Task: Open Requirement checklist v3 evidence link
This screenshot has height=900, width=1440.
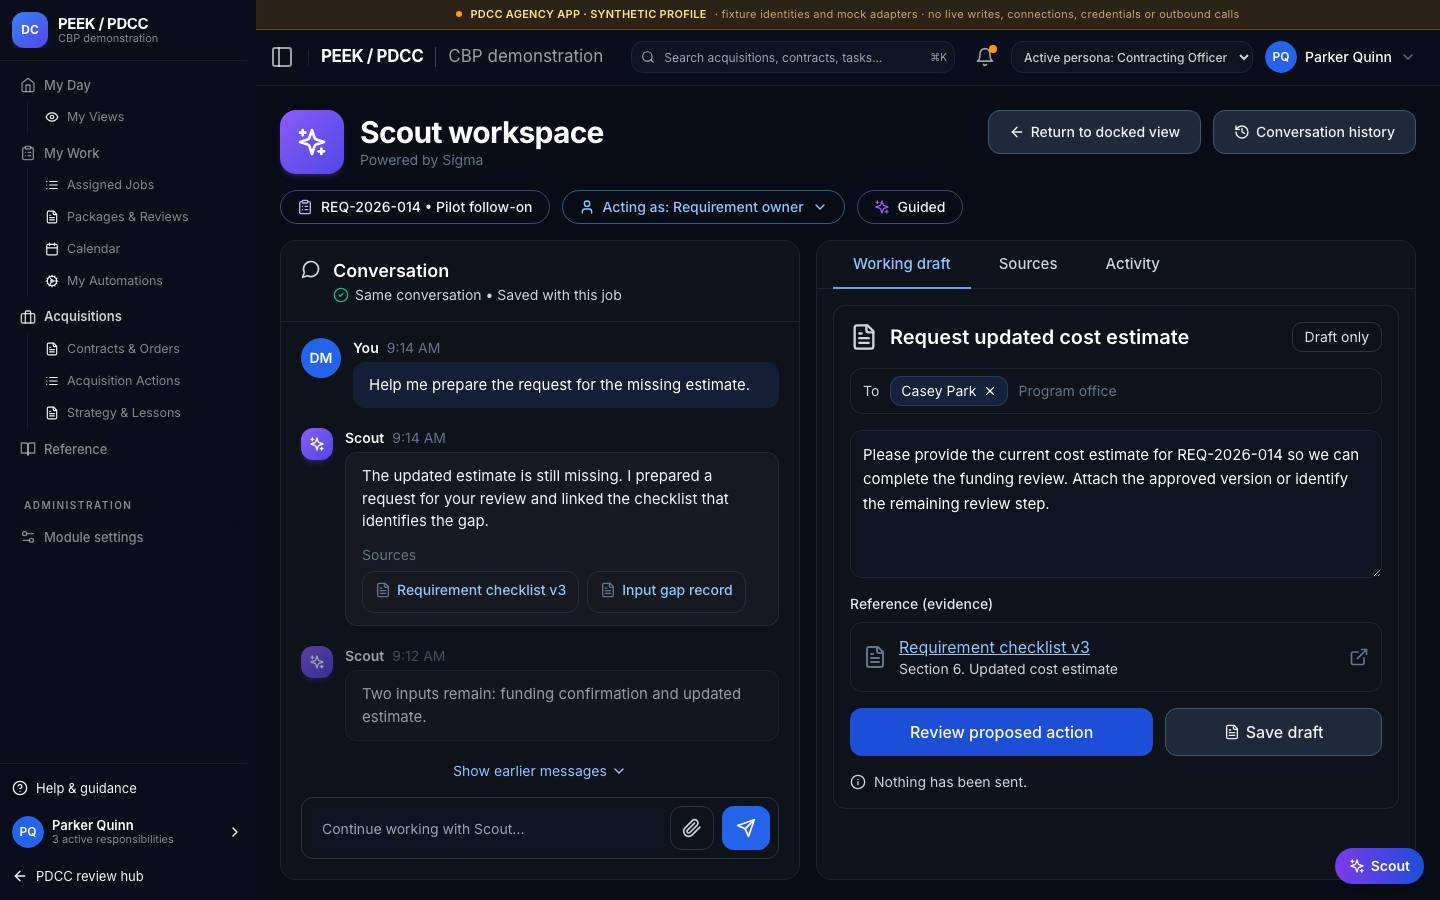Action: click(x=994, y=647)
